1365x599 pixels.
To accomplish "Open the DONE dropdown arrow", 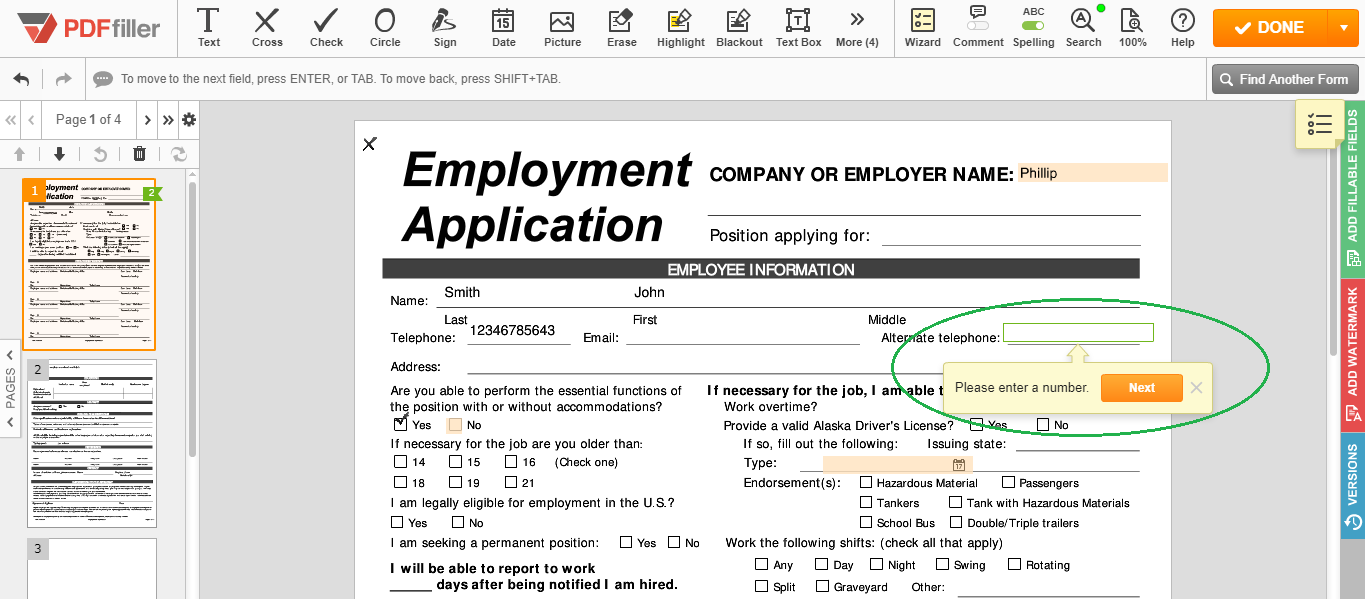I will [x=1341, y=28].
